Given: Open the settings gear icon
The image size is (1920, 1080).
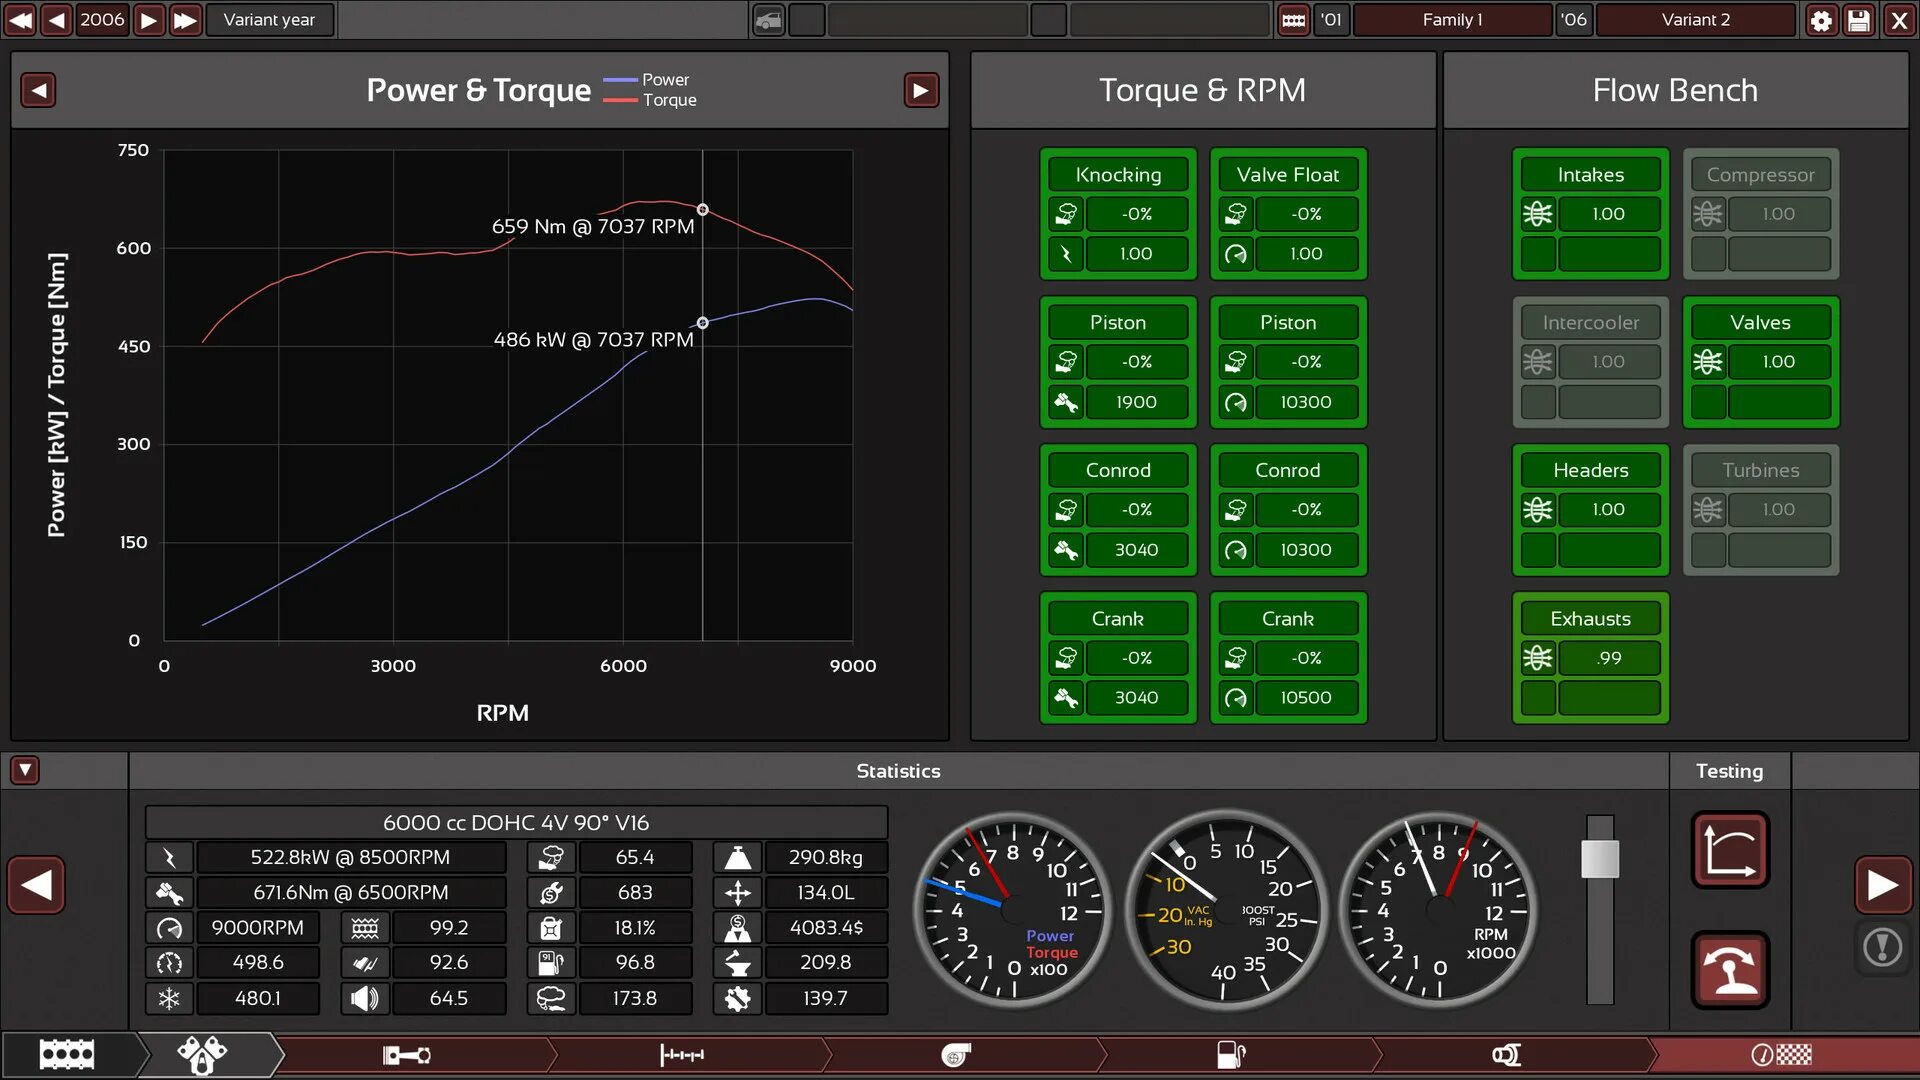Looking at the screenshot, I should coord(1821,20).
